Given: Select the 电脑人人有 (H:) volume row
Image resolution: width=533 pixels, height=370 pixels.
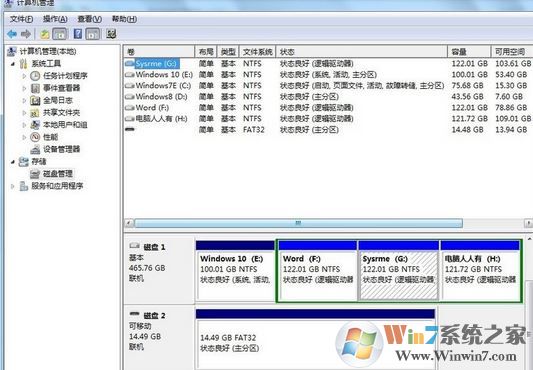Looking at the screenshot, I should tap(328, 119).
